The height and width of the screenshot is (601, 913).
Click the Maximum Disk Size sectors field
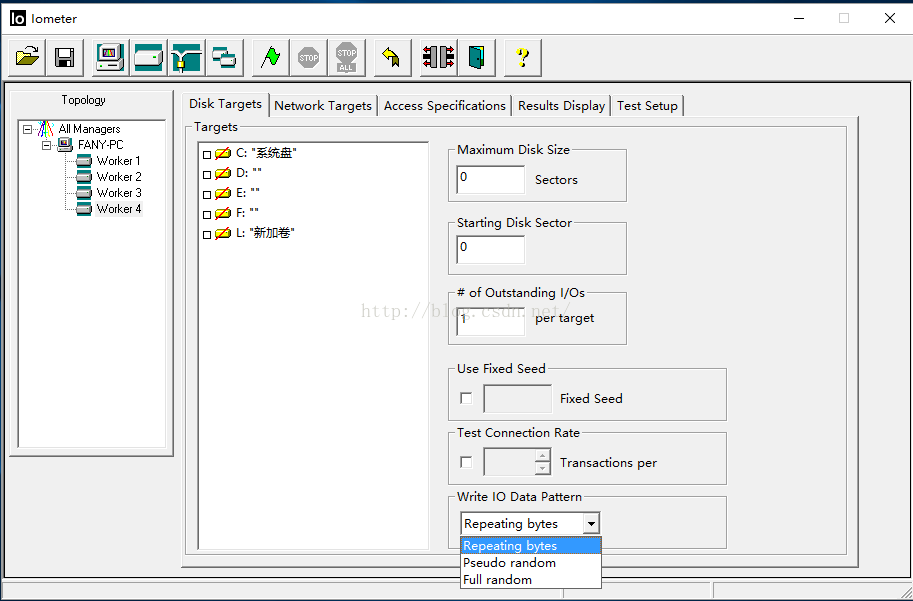click(x=491, y=179)
